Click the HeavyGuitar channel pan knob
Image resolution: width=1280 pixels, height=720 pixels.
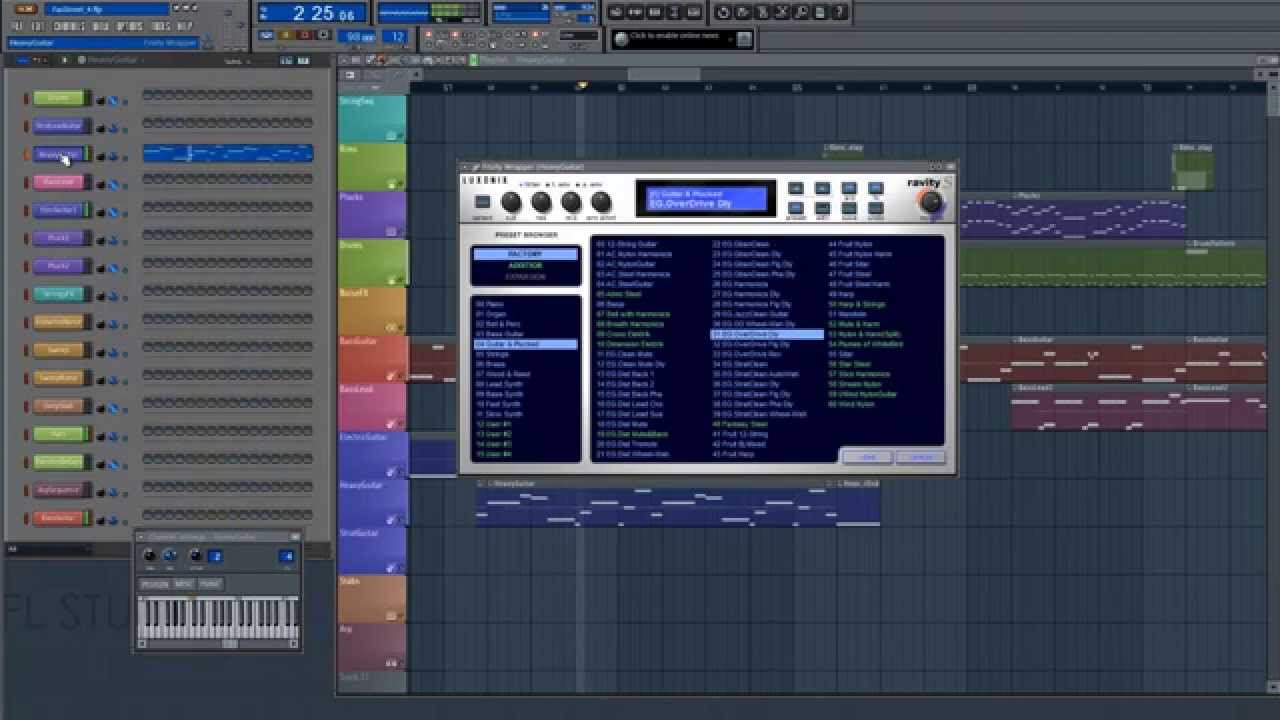pyautogui.click(x=100, y=156)
